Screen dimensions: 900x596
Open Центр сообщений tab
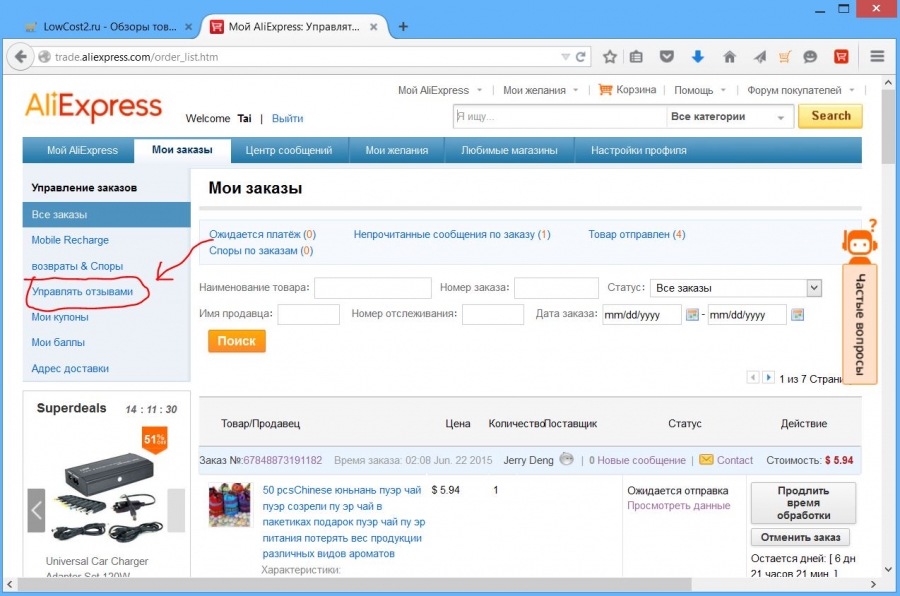289,150
